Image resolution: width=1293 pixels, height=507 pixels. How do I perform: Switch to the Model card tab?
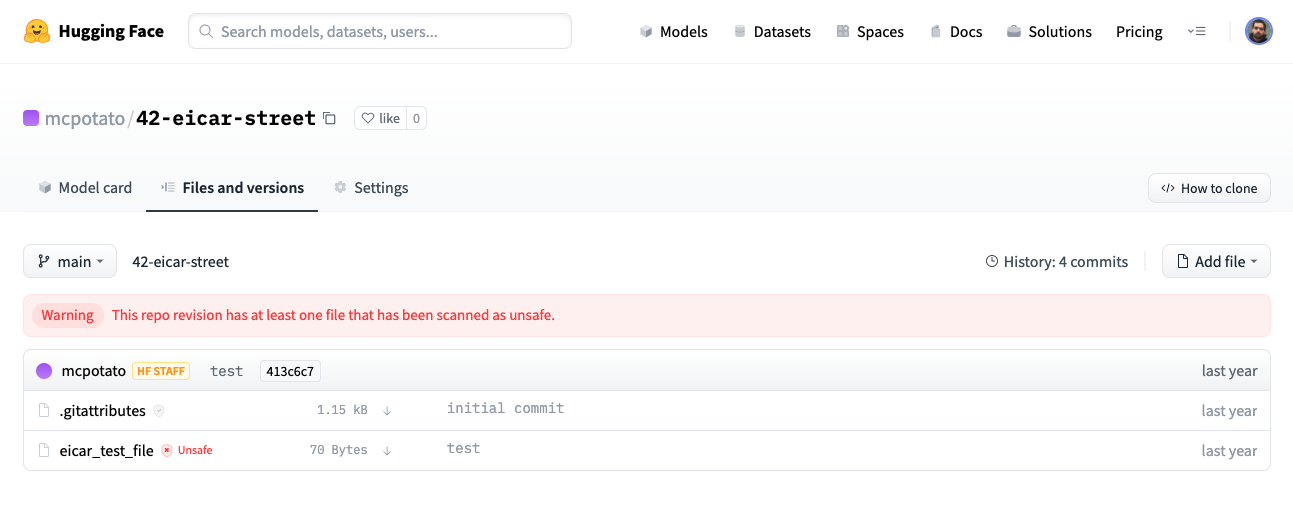click(x=85, y=188)
